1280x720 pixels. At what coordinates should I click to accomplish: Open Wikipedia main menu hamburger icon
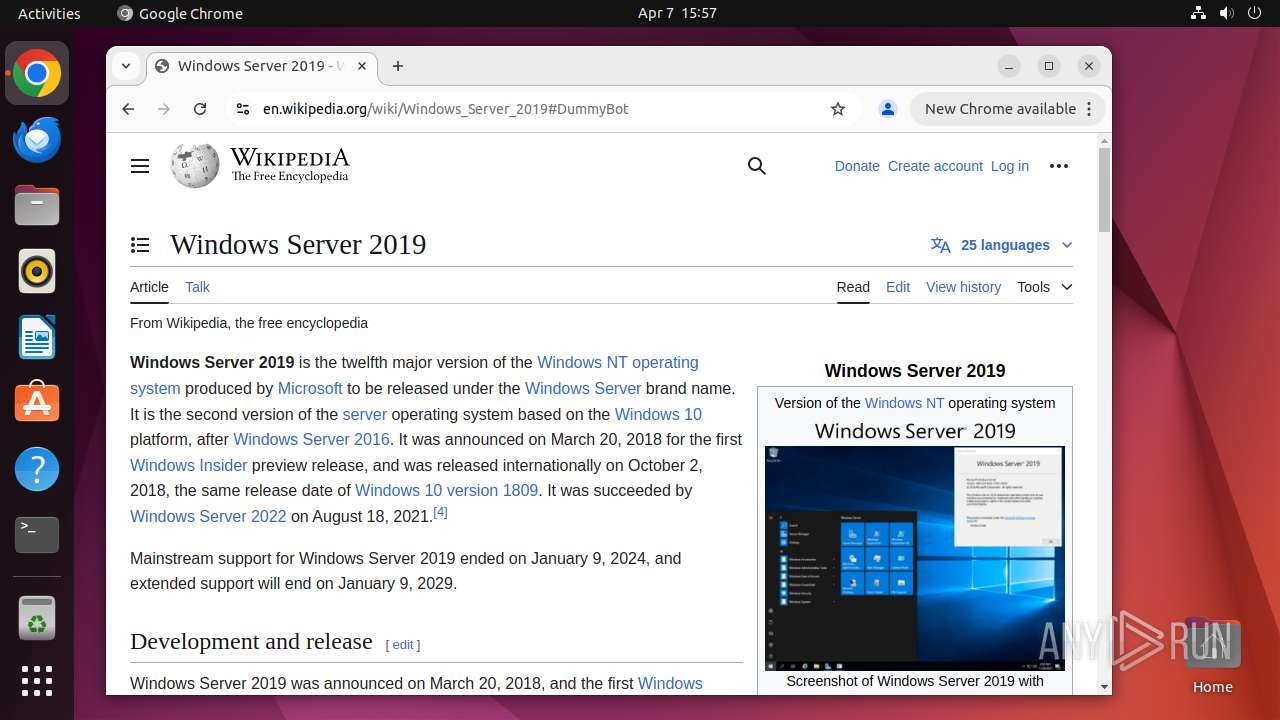(x=140, y=166)
